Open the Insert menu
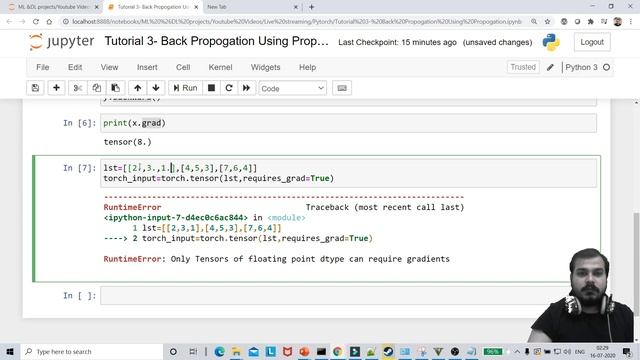Image resolution: width=640 pixels, height=360 pixels. 147,67
